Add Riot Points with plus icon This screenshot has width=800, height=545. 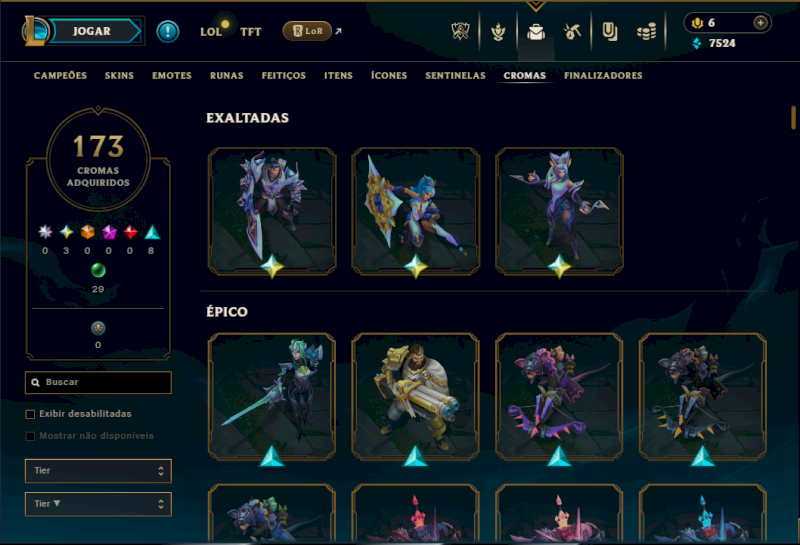pyautogui.click(x=760, y=22)
